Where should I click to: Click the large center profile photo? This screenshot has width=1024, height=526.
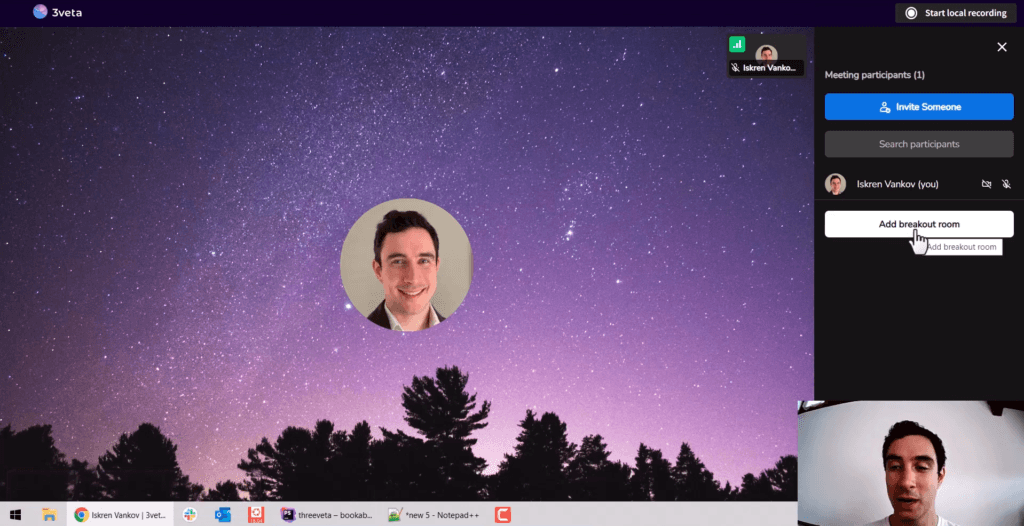[406, 264]
